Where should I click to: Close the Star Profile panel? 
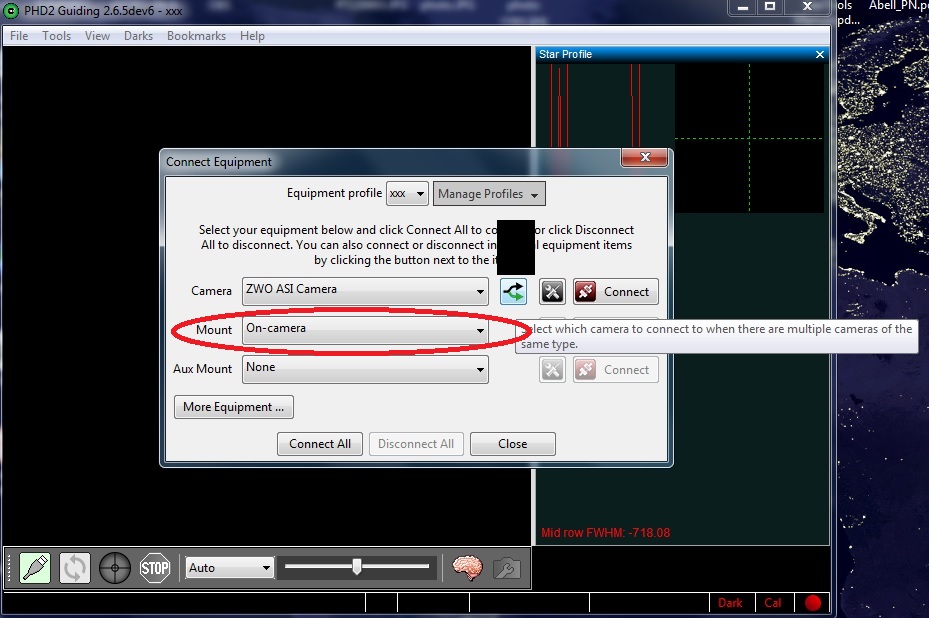click(x=820, y=54)
